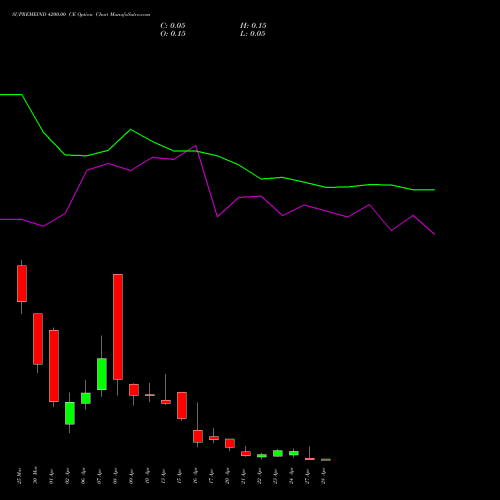Click the 06 Apr date label

[83, 476]
